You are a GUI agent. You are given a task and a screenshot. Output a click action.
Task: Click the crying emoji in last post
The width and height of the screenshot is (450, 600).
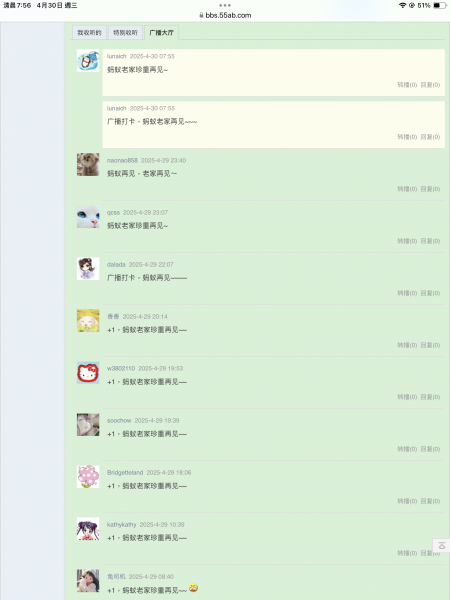[194, 588]
